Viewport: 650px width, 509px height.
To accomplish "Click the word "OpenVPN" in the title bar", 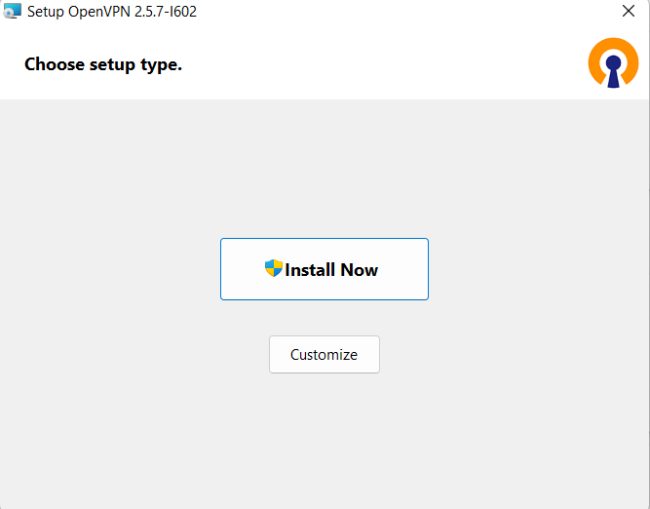I will coord(99,12).
